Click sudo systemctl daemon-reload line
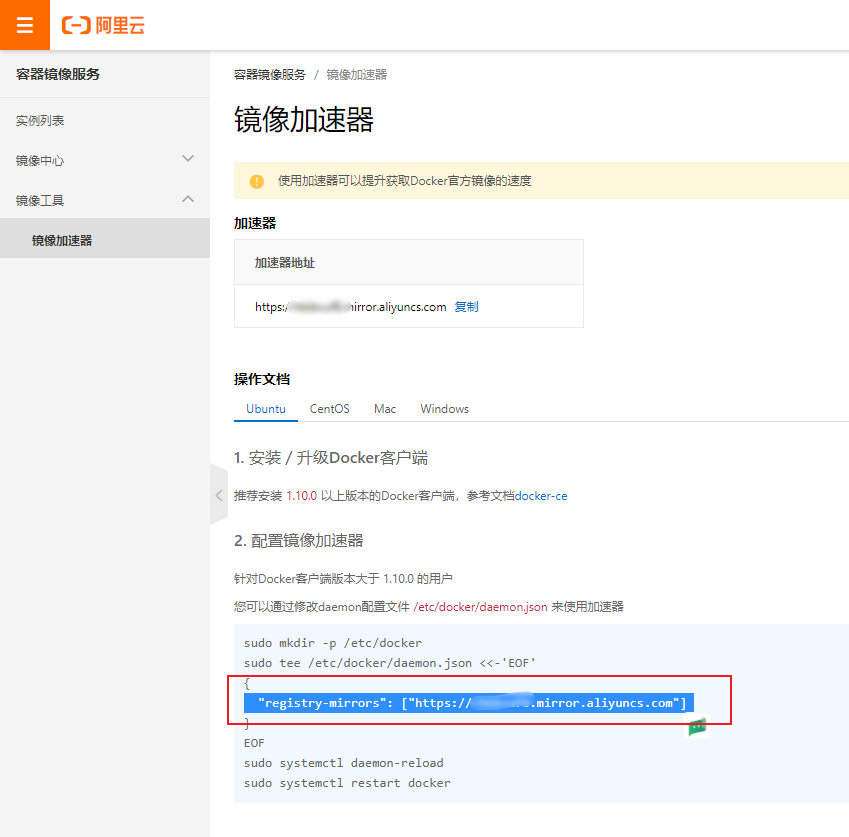The height and width of the screenshot is (837, 849). point(344,763)
